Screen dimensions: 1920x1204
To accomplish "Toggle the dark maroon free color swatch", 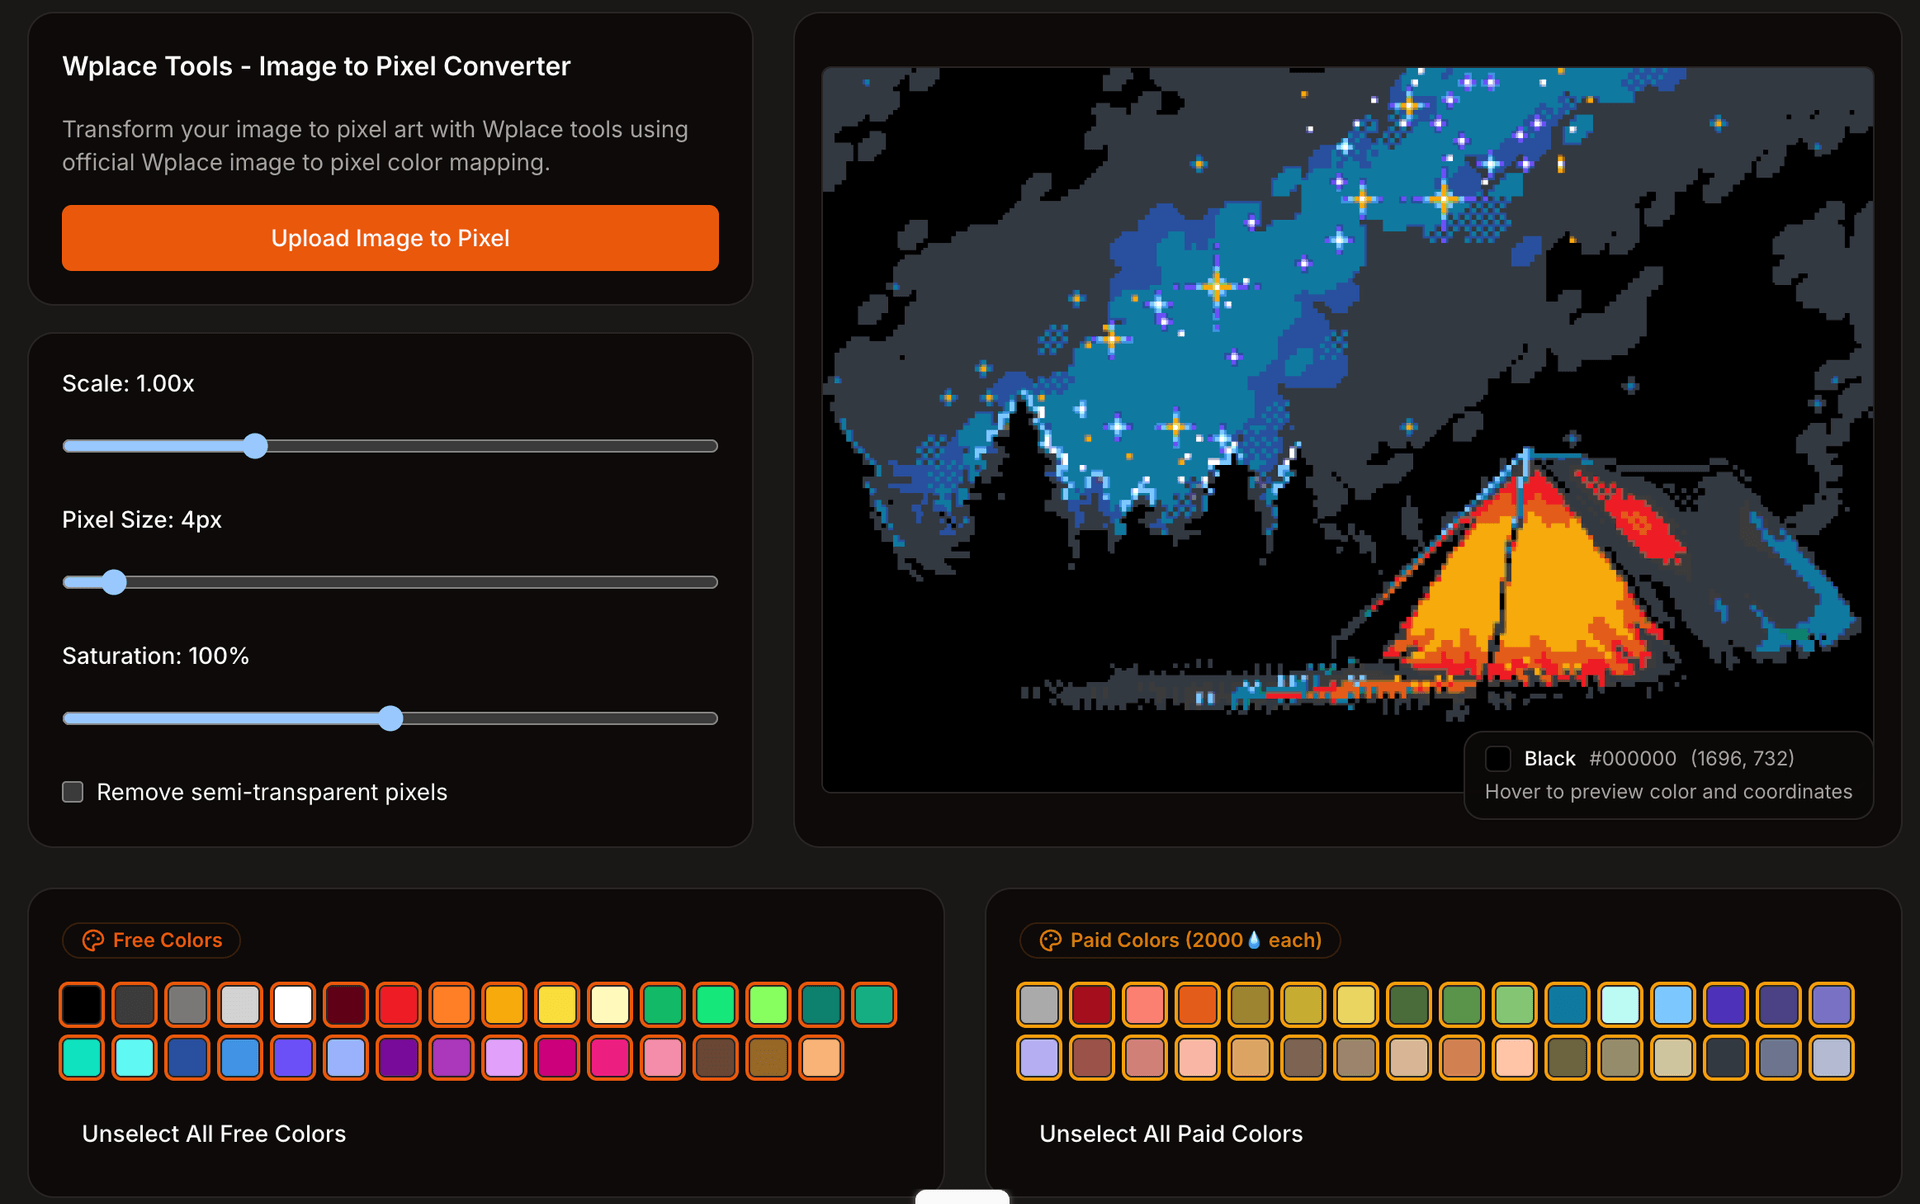I will click(x=346, y=1004).
